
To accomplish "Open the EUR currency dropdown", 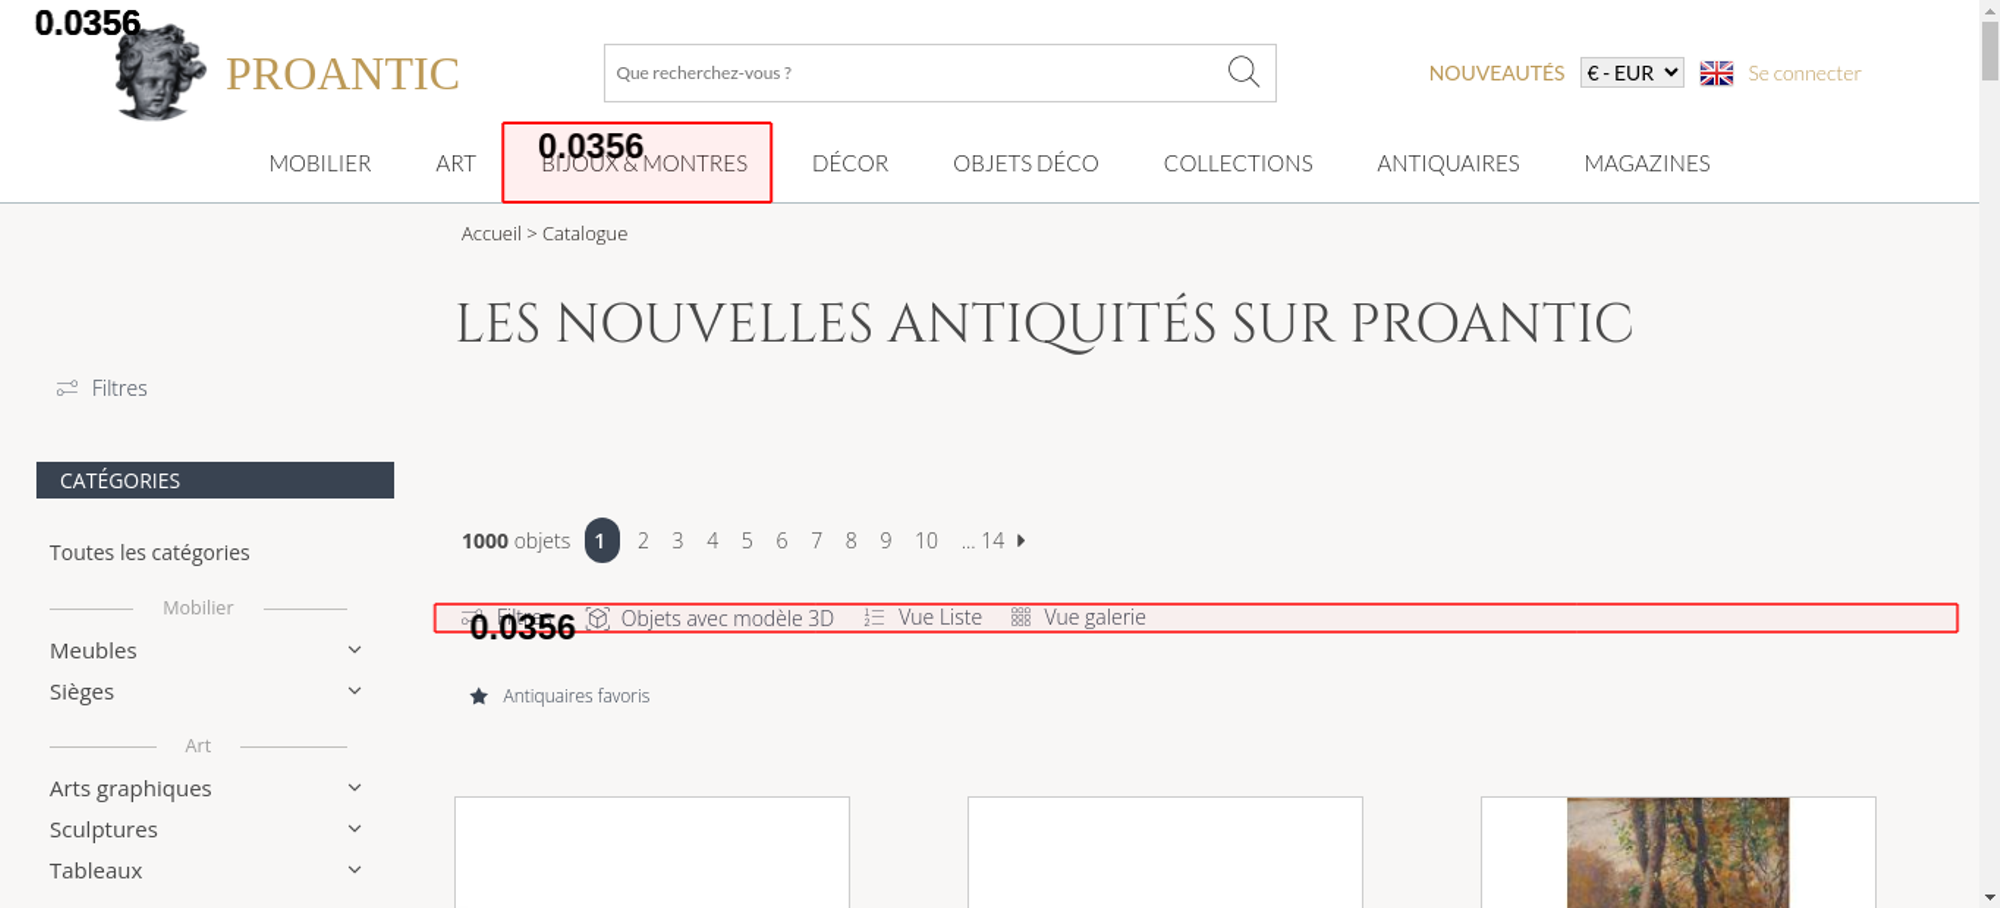I will point(1631,73).
